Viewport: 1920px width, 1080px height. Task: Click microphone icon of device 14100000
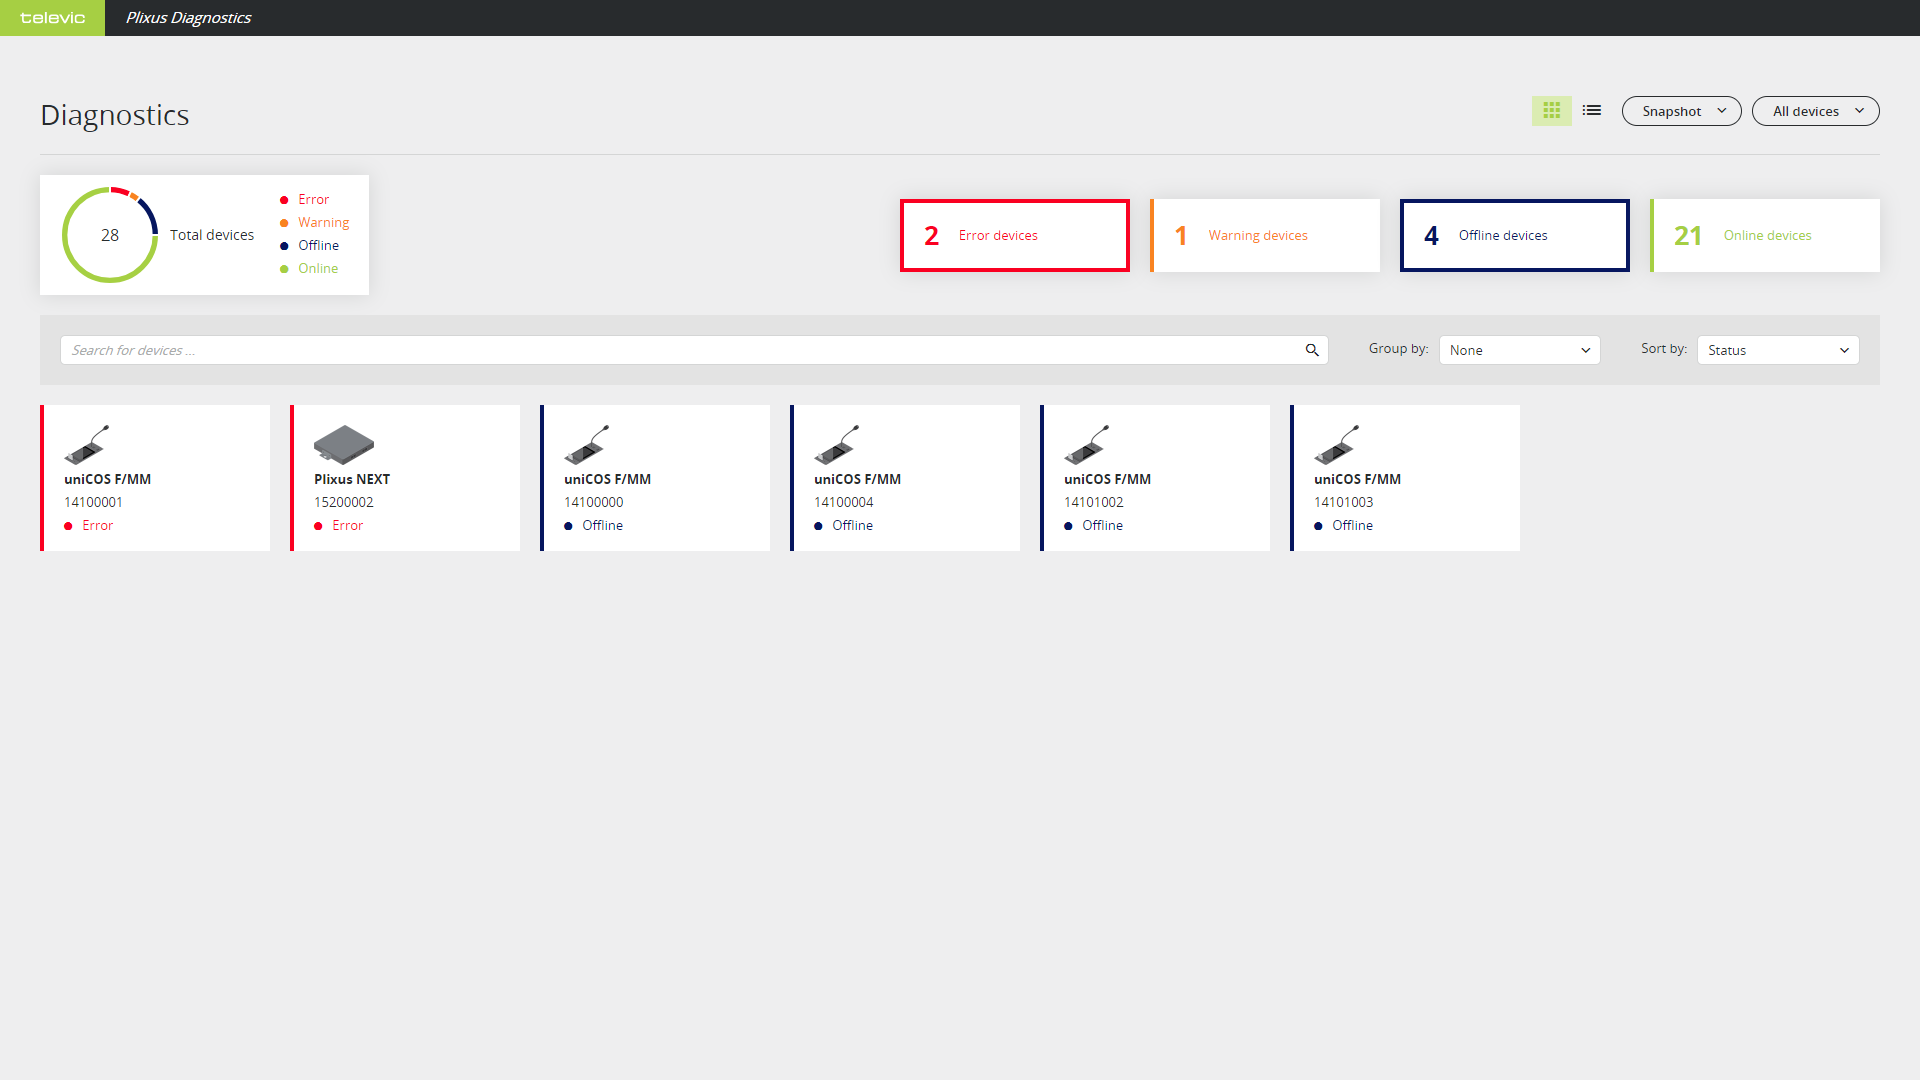click(x=587, y=445)
